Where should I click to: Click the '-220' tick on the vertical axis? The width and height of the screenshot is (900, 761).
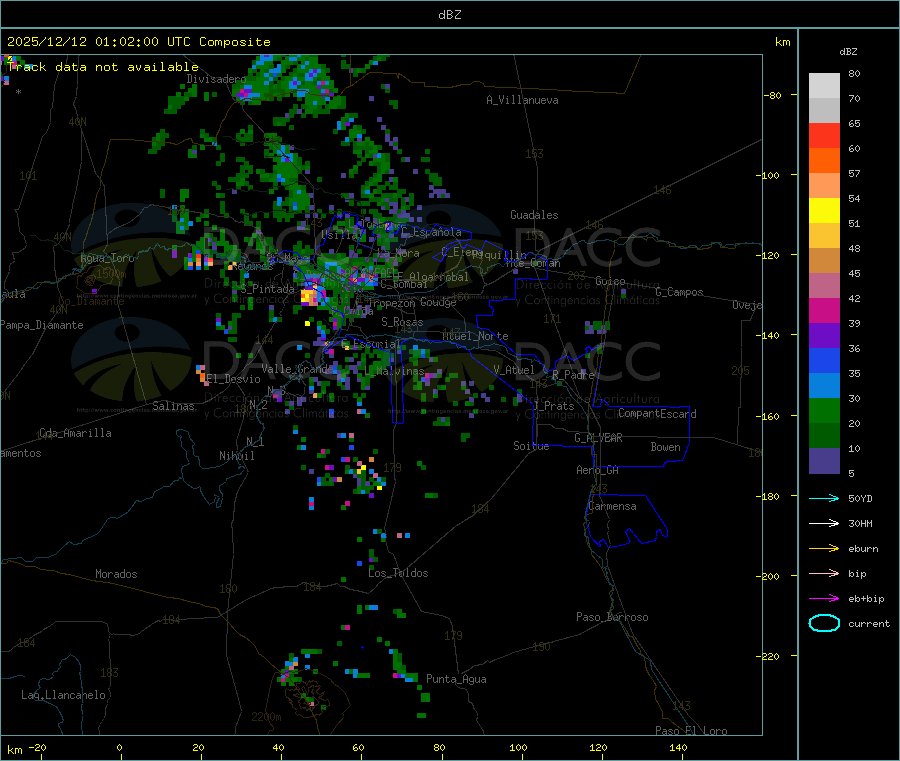770,657
